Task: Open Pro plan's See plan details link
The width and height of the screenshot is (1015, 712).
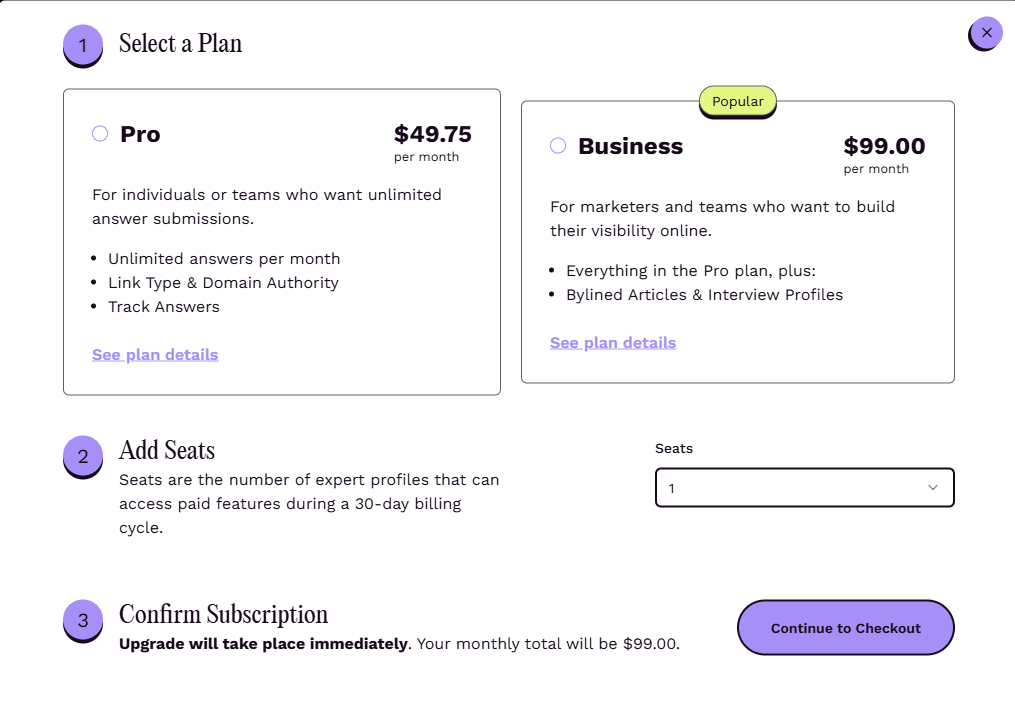Action: pos(154,354)
